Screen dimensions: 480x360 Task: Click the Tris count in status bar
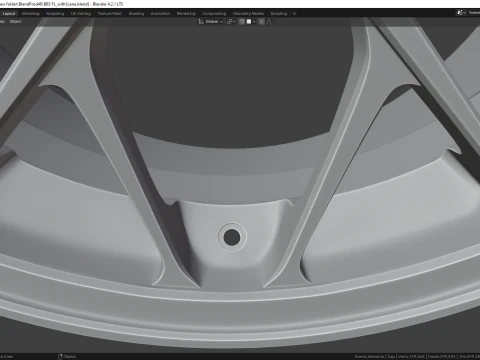click(470, 357)
